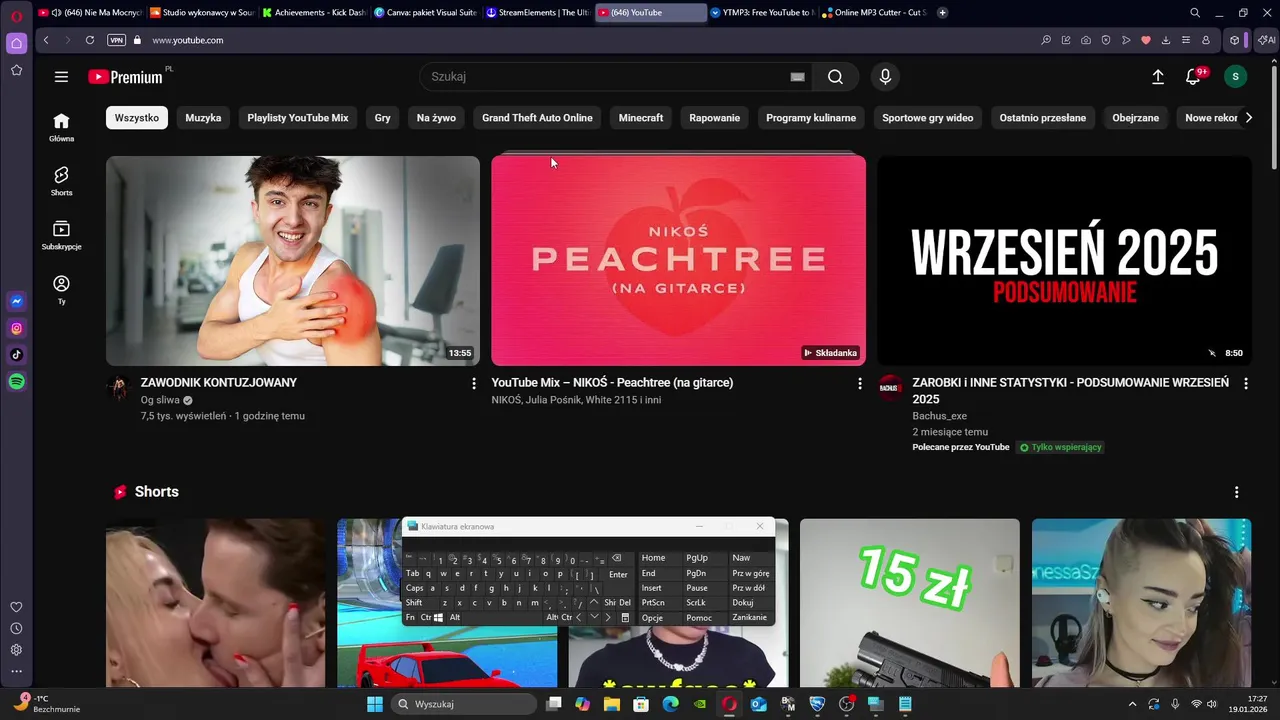
Task: Open browser downloads icon
Action: pyautogui.click(x=1166, y=40)
